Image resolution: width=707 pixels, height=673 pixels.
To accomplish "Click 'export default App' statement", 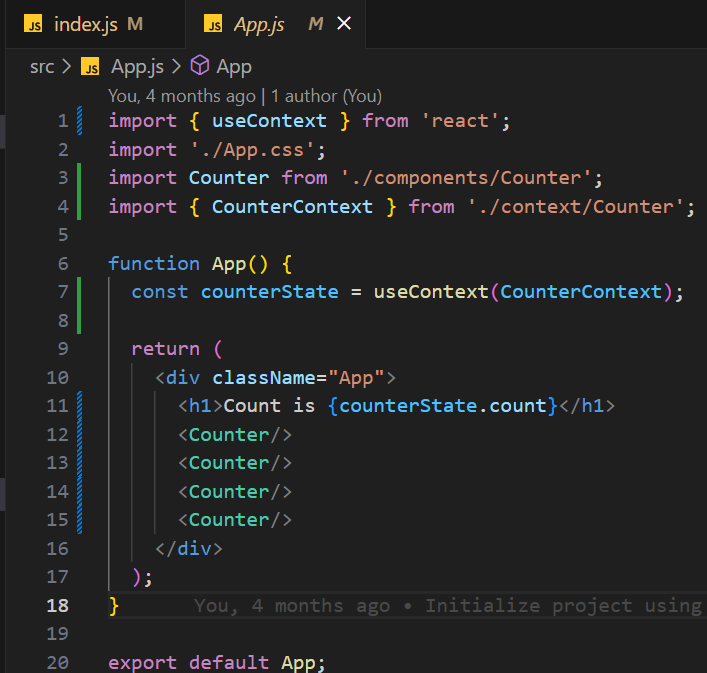I will (x=217, y=663).
